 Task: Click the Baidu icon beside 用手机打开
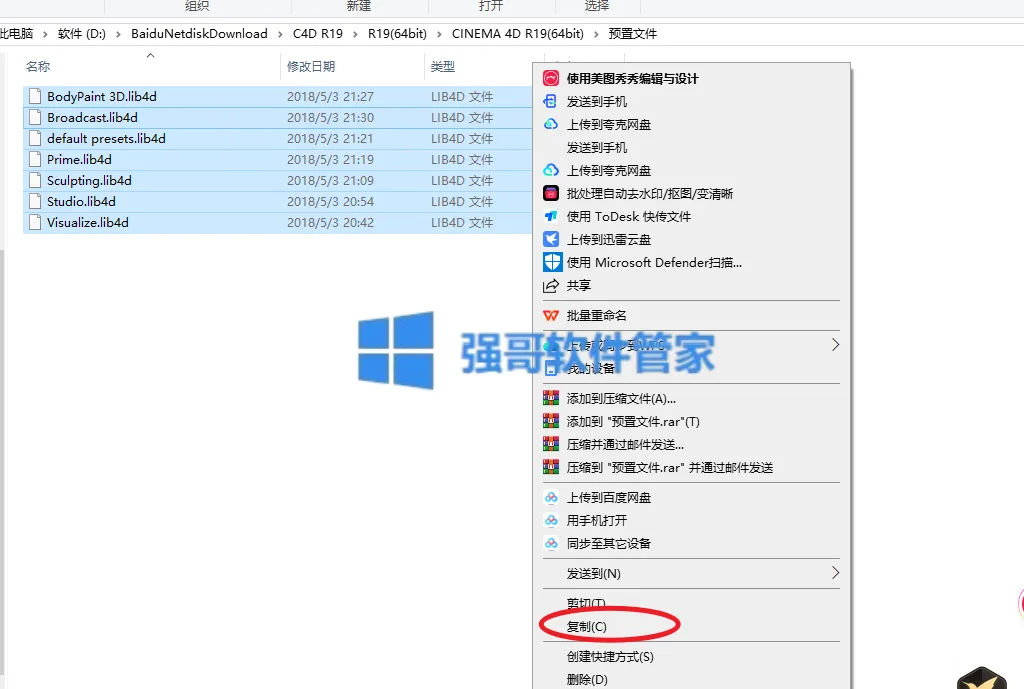click(551, 521)
